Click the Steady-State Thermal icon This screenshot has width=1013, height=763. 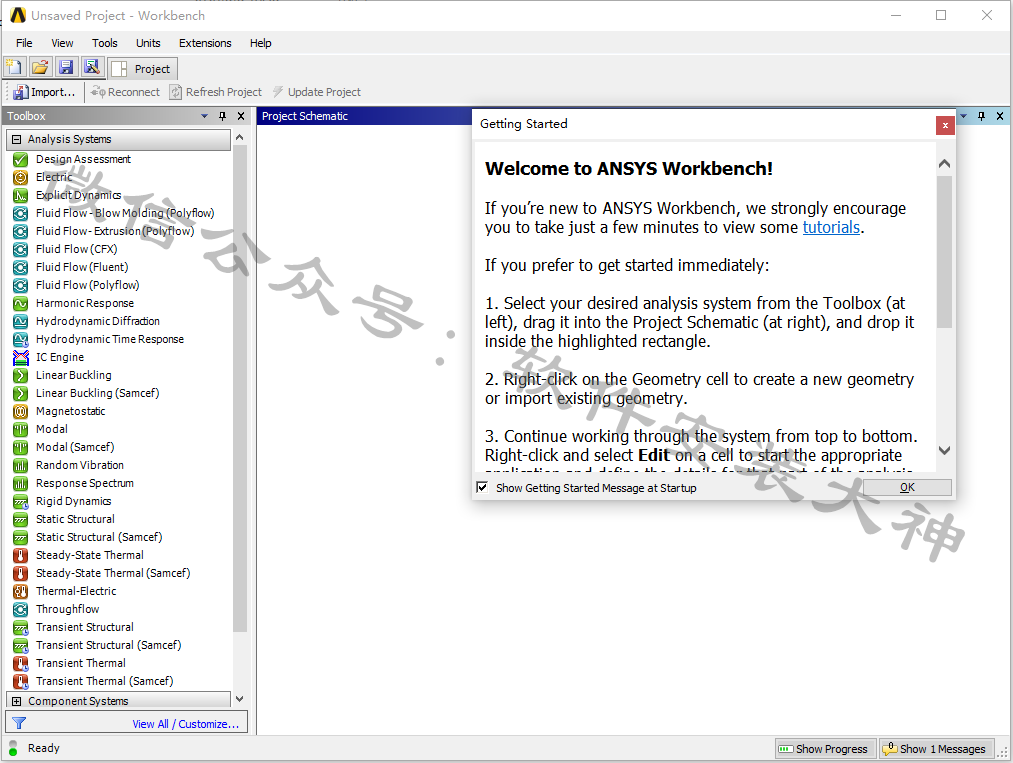pos(21,556)
